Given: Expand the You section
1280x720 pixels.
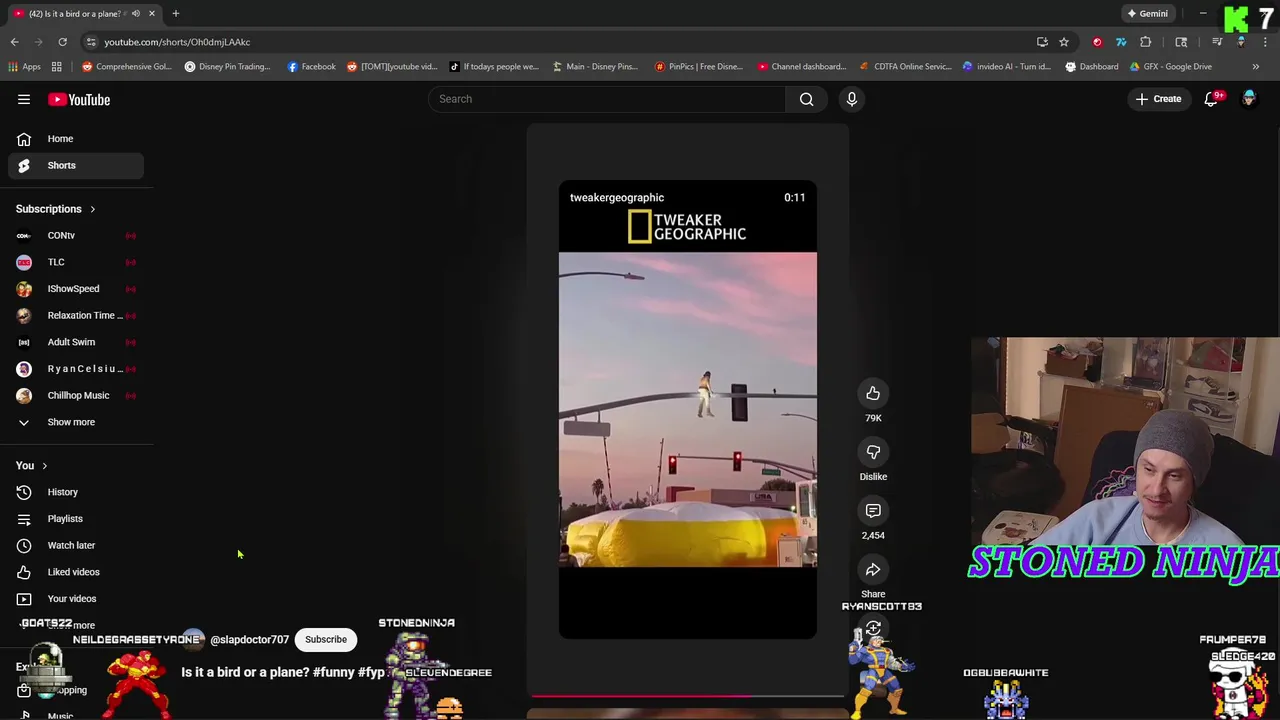Looking at the screenshot, I should [31, 466].
